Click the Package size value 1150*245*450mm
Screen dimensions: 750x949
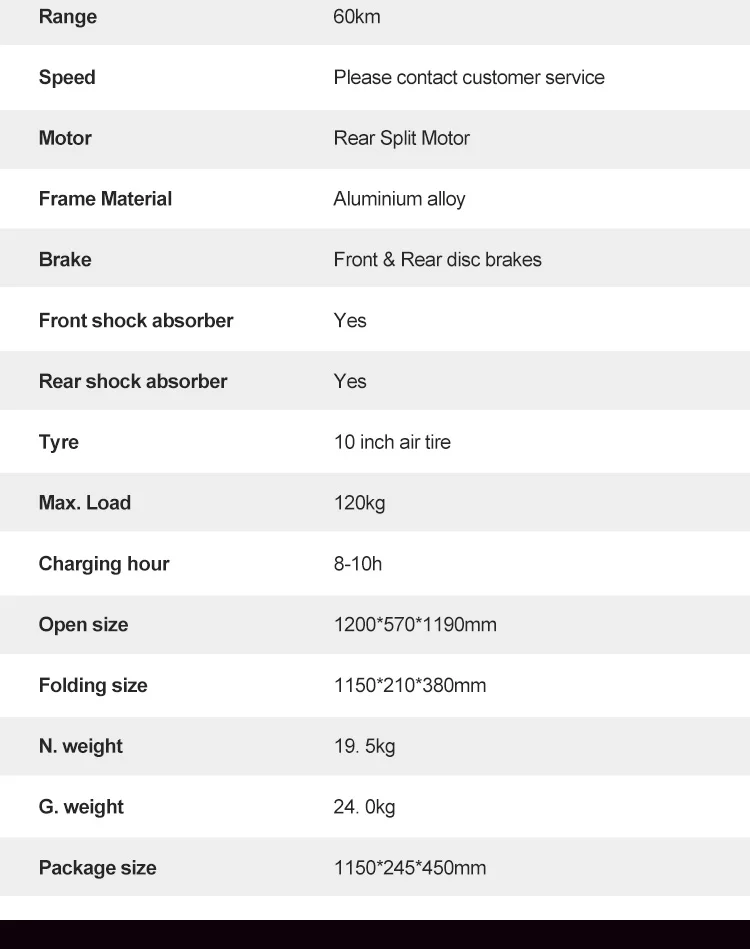click(x=410, y=867)
